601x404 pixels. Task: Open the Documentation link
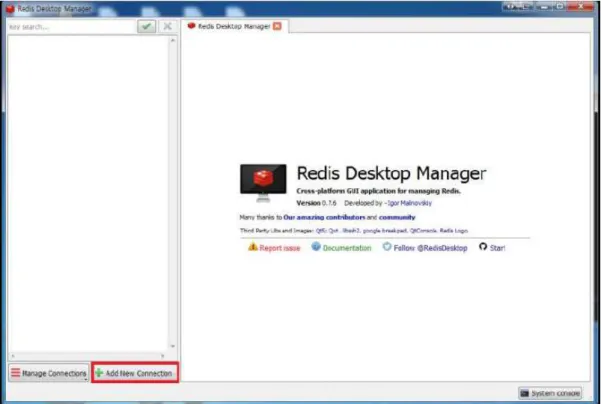click(x=347, y=248)
